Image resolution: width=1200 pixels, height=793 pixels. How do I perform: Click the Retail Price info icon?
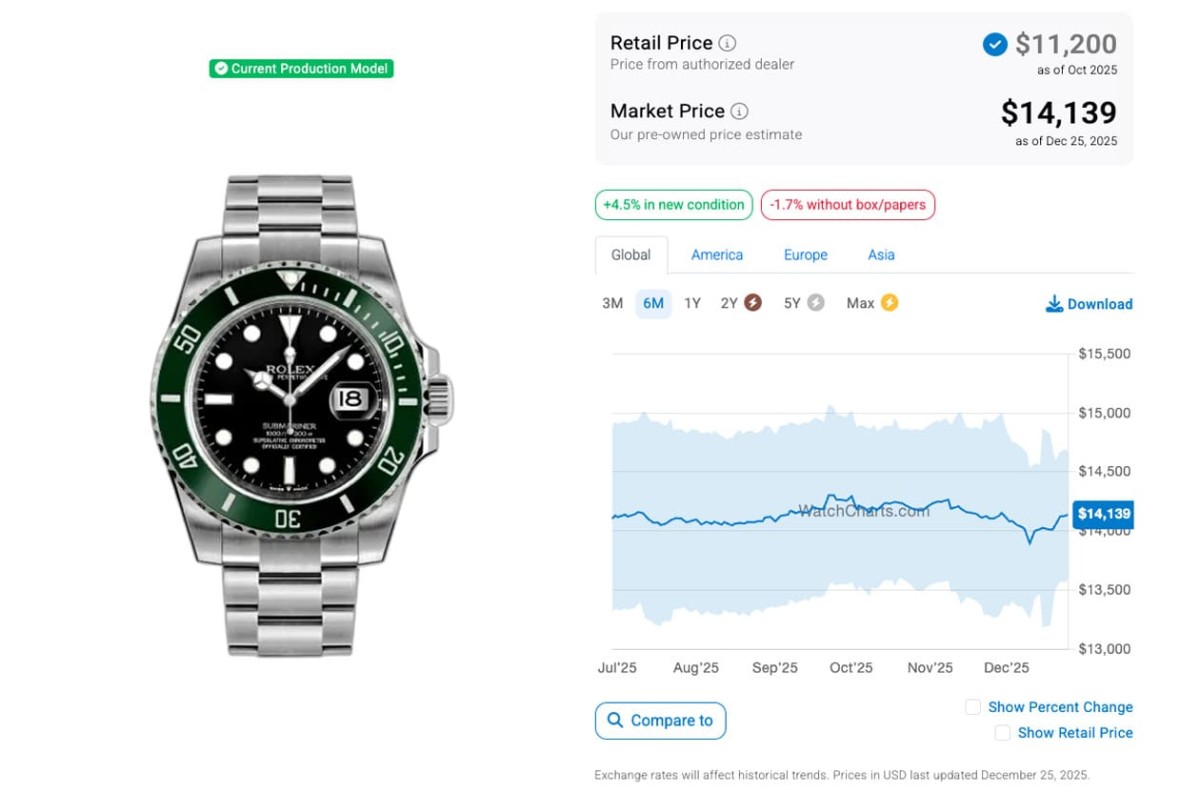coord(728,43)
